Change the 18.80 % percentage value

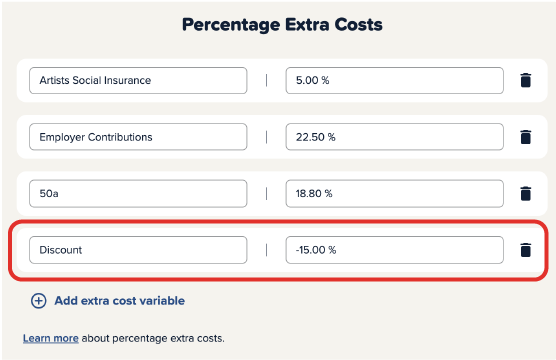pos(395,193)
